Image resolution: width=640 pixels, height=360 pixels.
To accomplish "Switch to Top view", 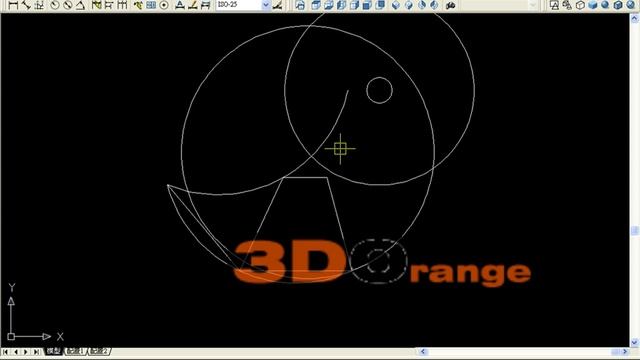I will point(316,5).
